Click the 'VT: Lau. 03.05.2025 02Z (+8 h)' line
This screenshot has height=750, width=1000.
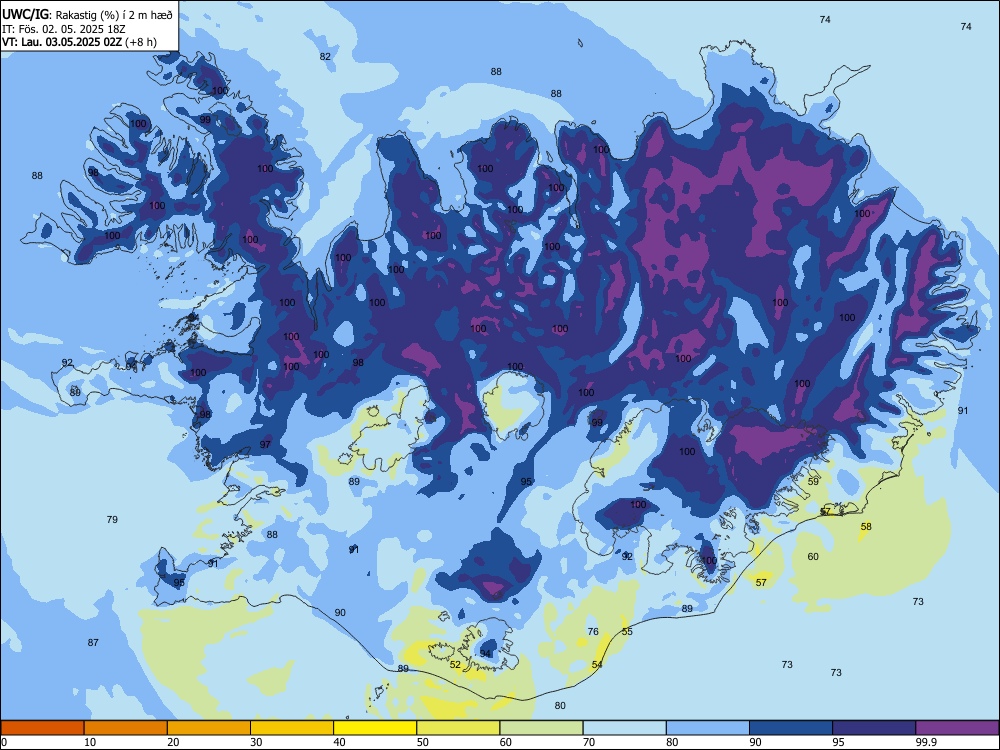[79, 42]
